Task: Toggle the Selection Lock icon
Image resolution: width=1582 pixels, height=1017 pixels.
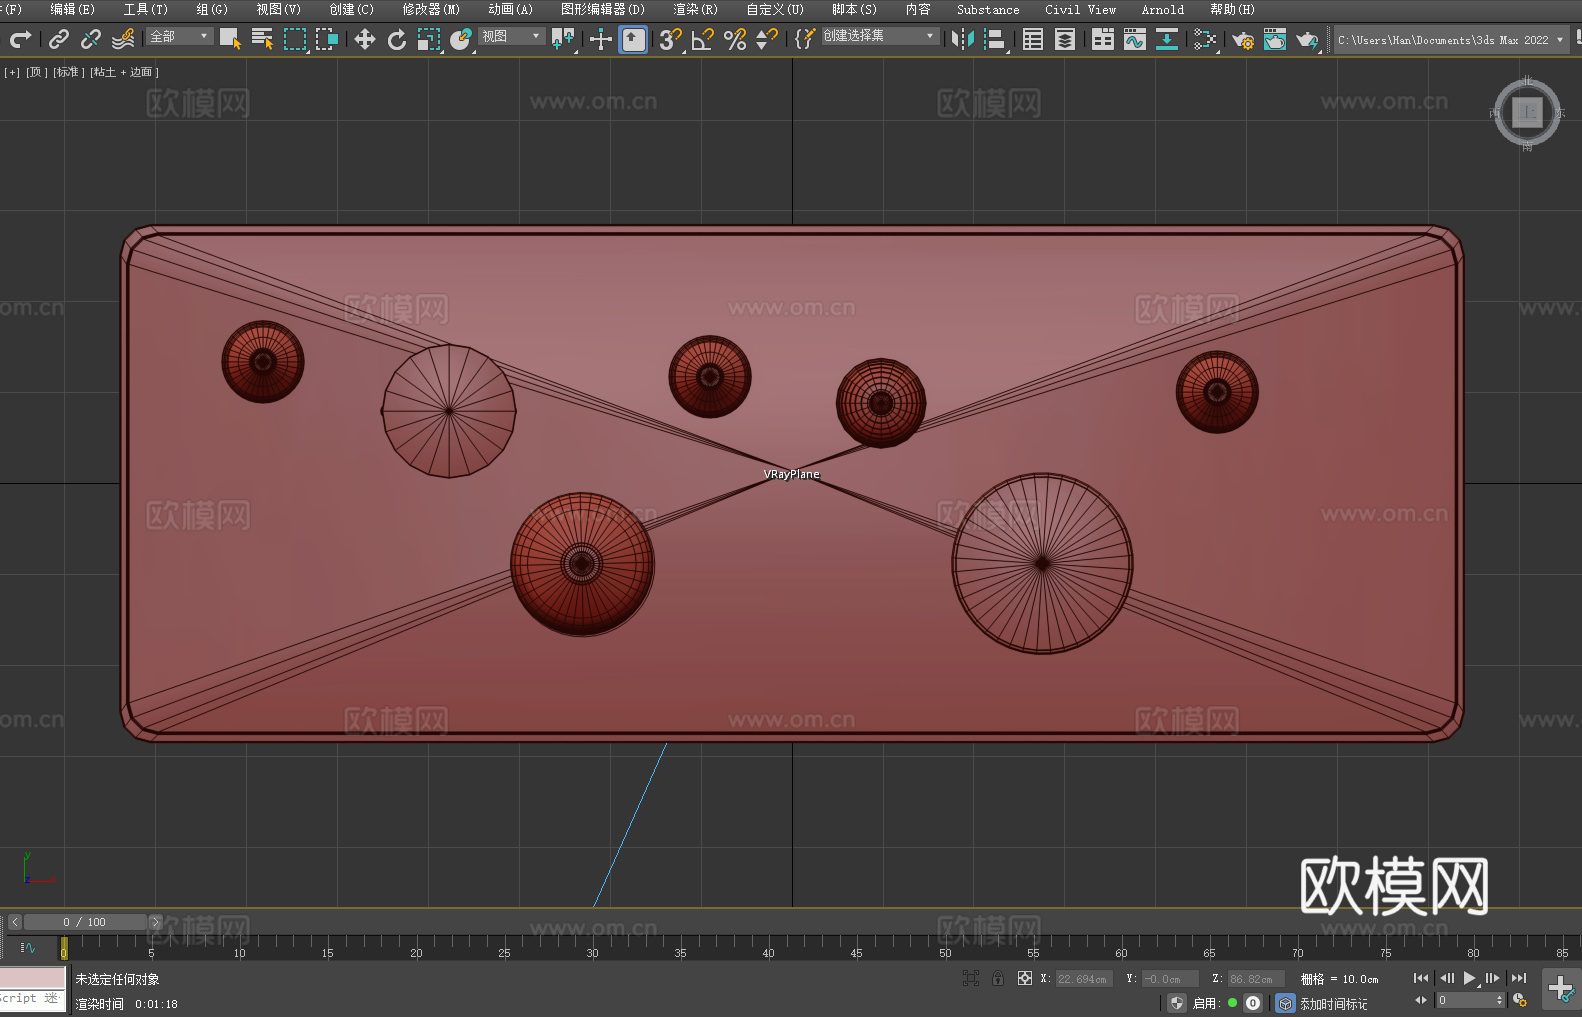Action: (x=998, y=978)
